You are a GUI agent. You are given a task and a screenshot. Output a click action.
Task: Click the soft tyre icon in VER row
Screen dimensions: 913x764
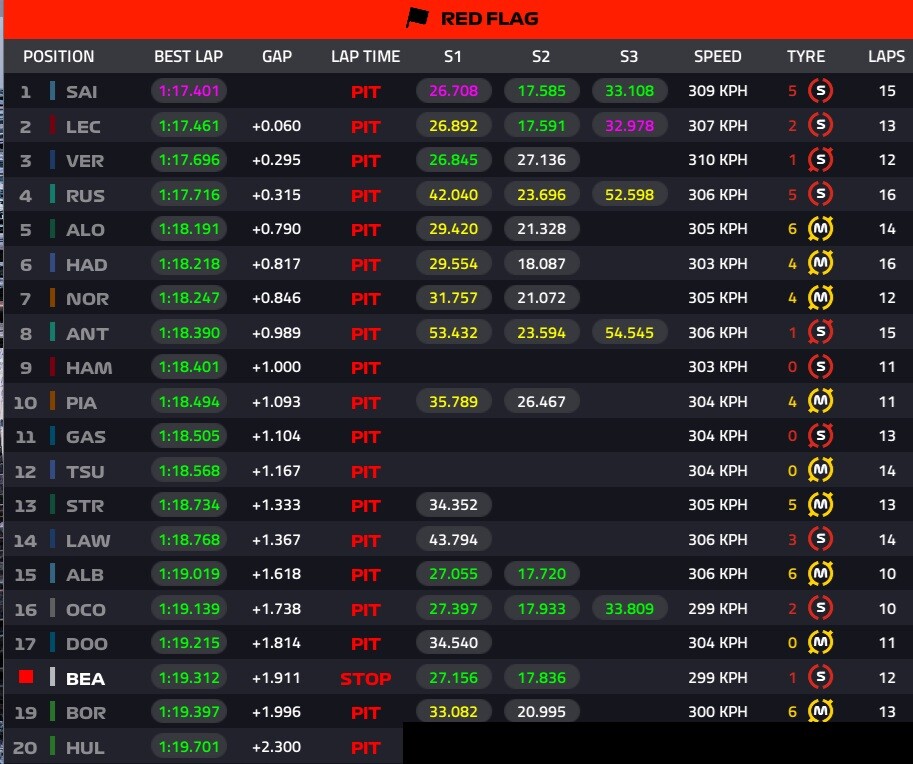(820, 160)
